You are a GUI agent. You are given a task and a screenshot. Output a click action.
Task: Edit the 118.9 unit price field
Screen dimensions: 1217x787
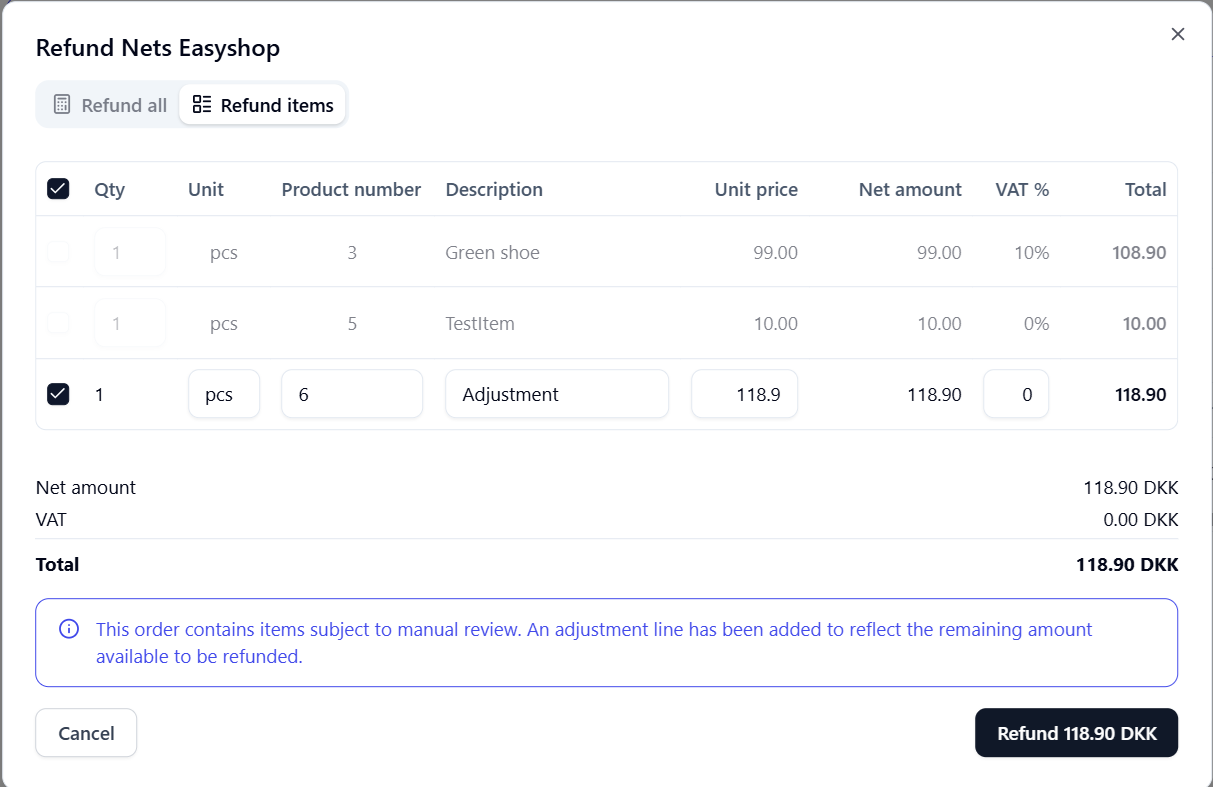(x=744, y=394)
